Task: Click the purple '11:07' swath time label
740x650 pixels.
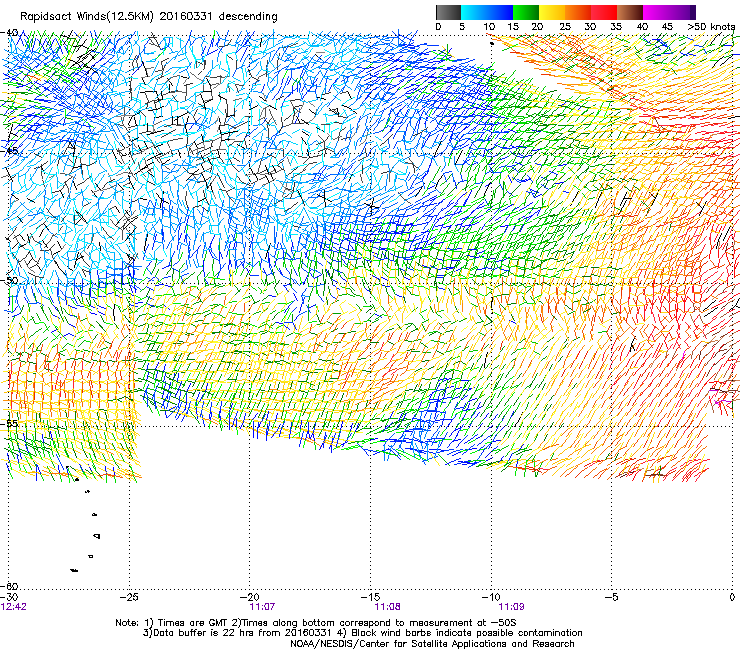Action: (262, 607)
